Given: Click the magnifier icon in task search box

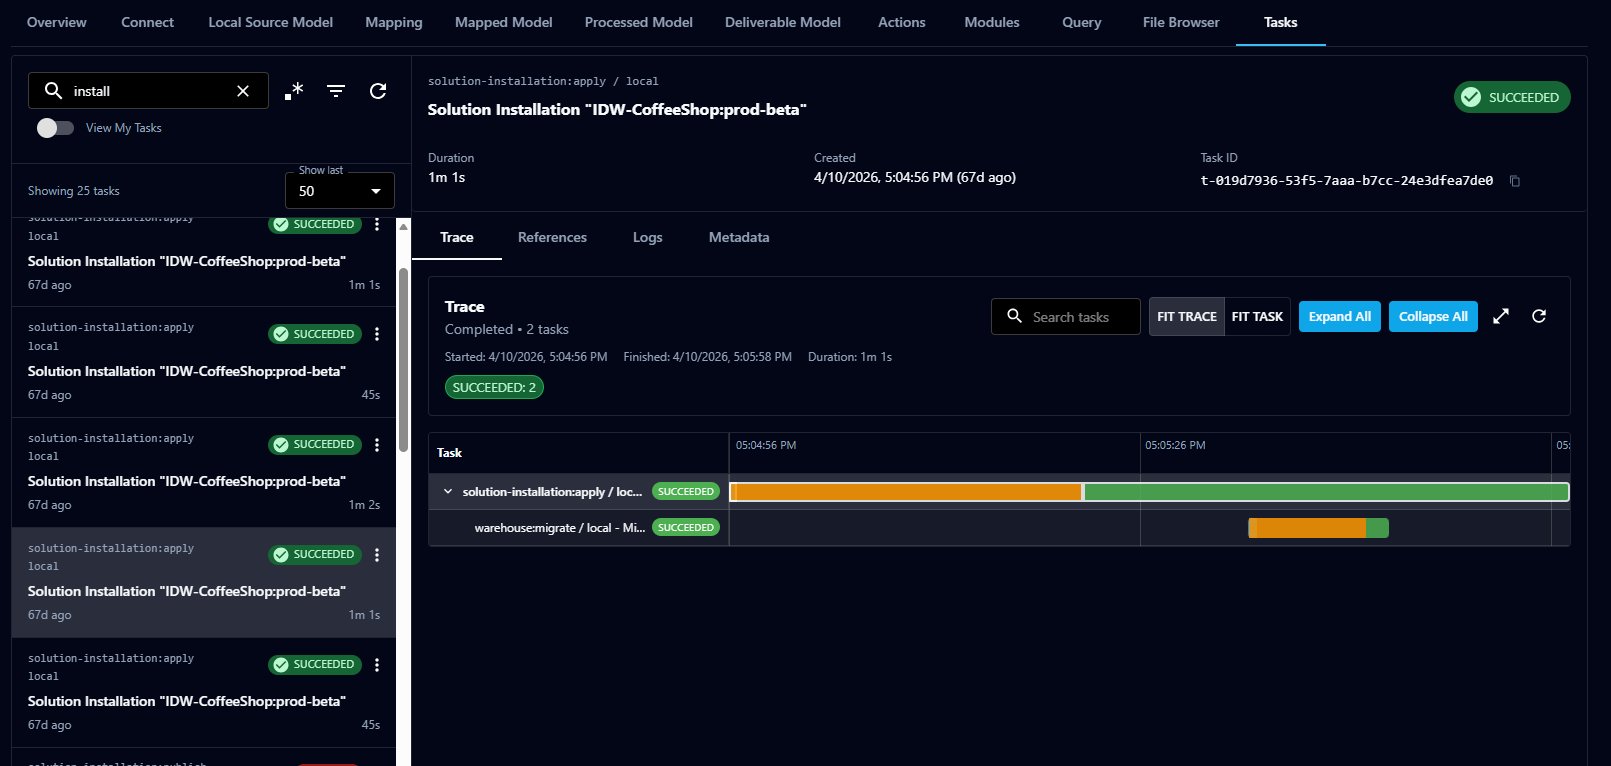Looking at the screenshot, I should 54,91.
